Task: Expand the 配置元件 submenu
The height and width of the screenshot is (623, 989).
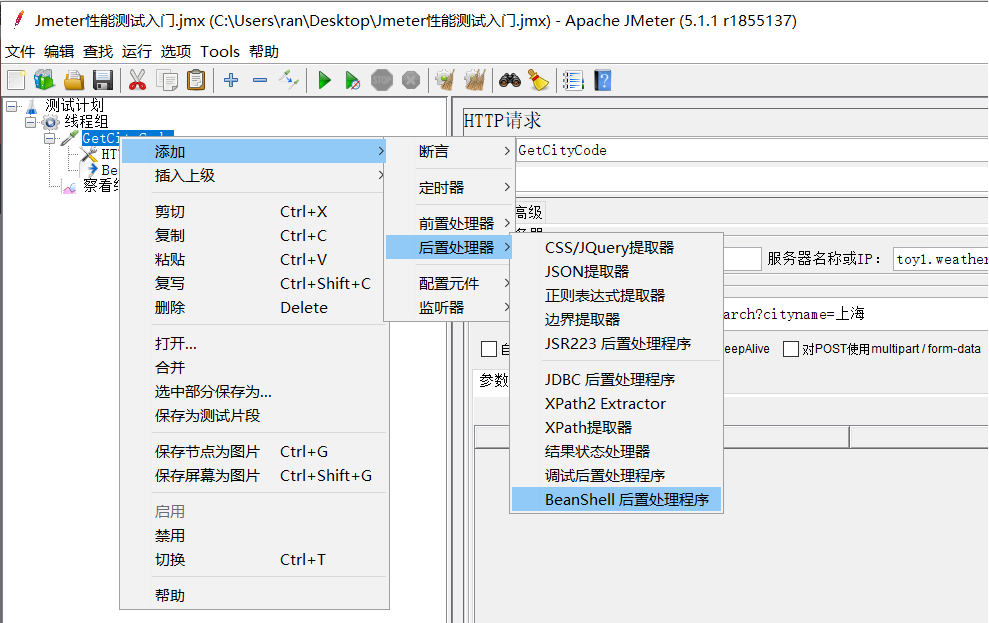Action: 450,284
